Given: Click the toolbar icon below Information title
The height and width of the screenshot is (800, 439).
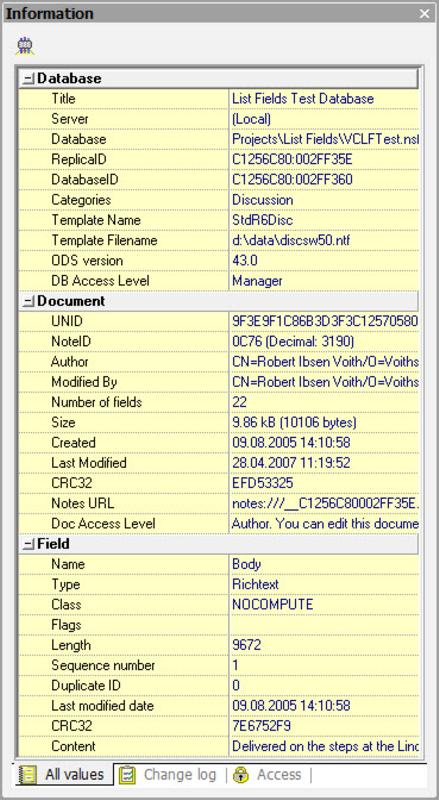Looking at the screenshot, I should click(x=24, y=46).
